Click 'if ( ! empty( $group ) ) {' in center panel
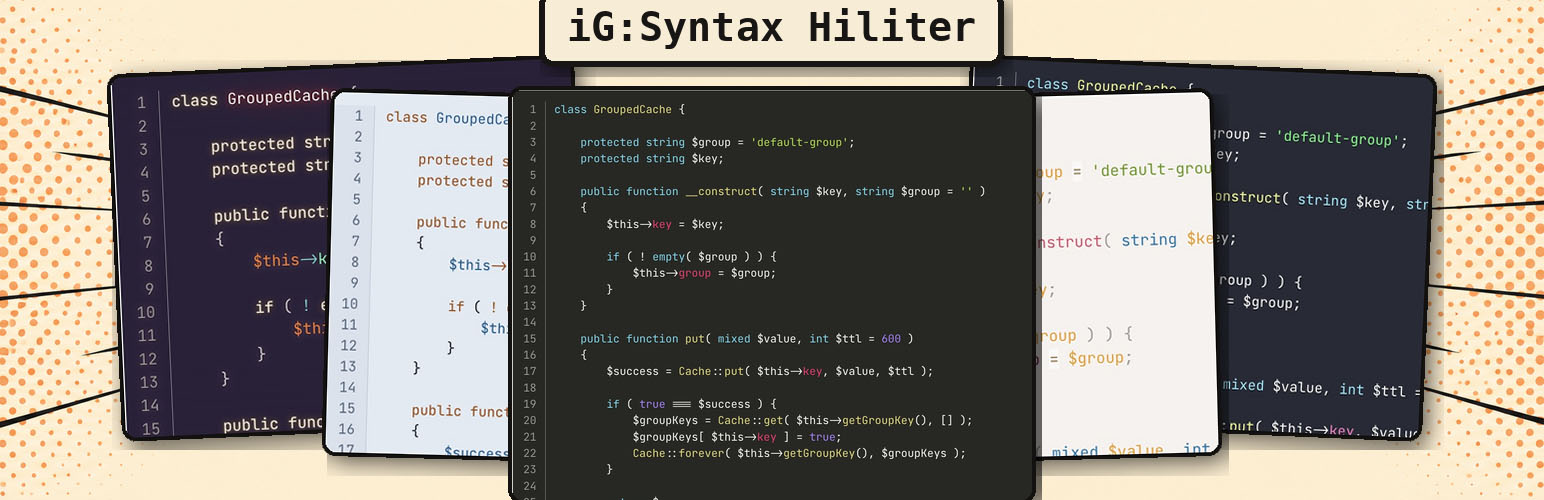The height and width of the screenshot is (500, 1544). click(691, 257)
